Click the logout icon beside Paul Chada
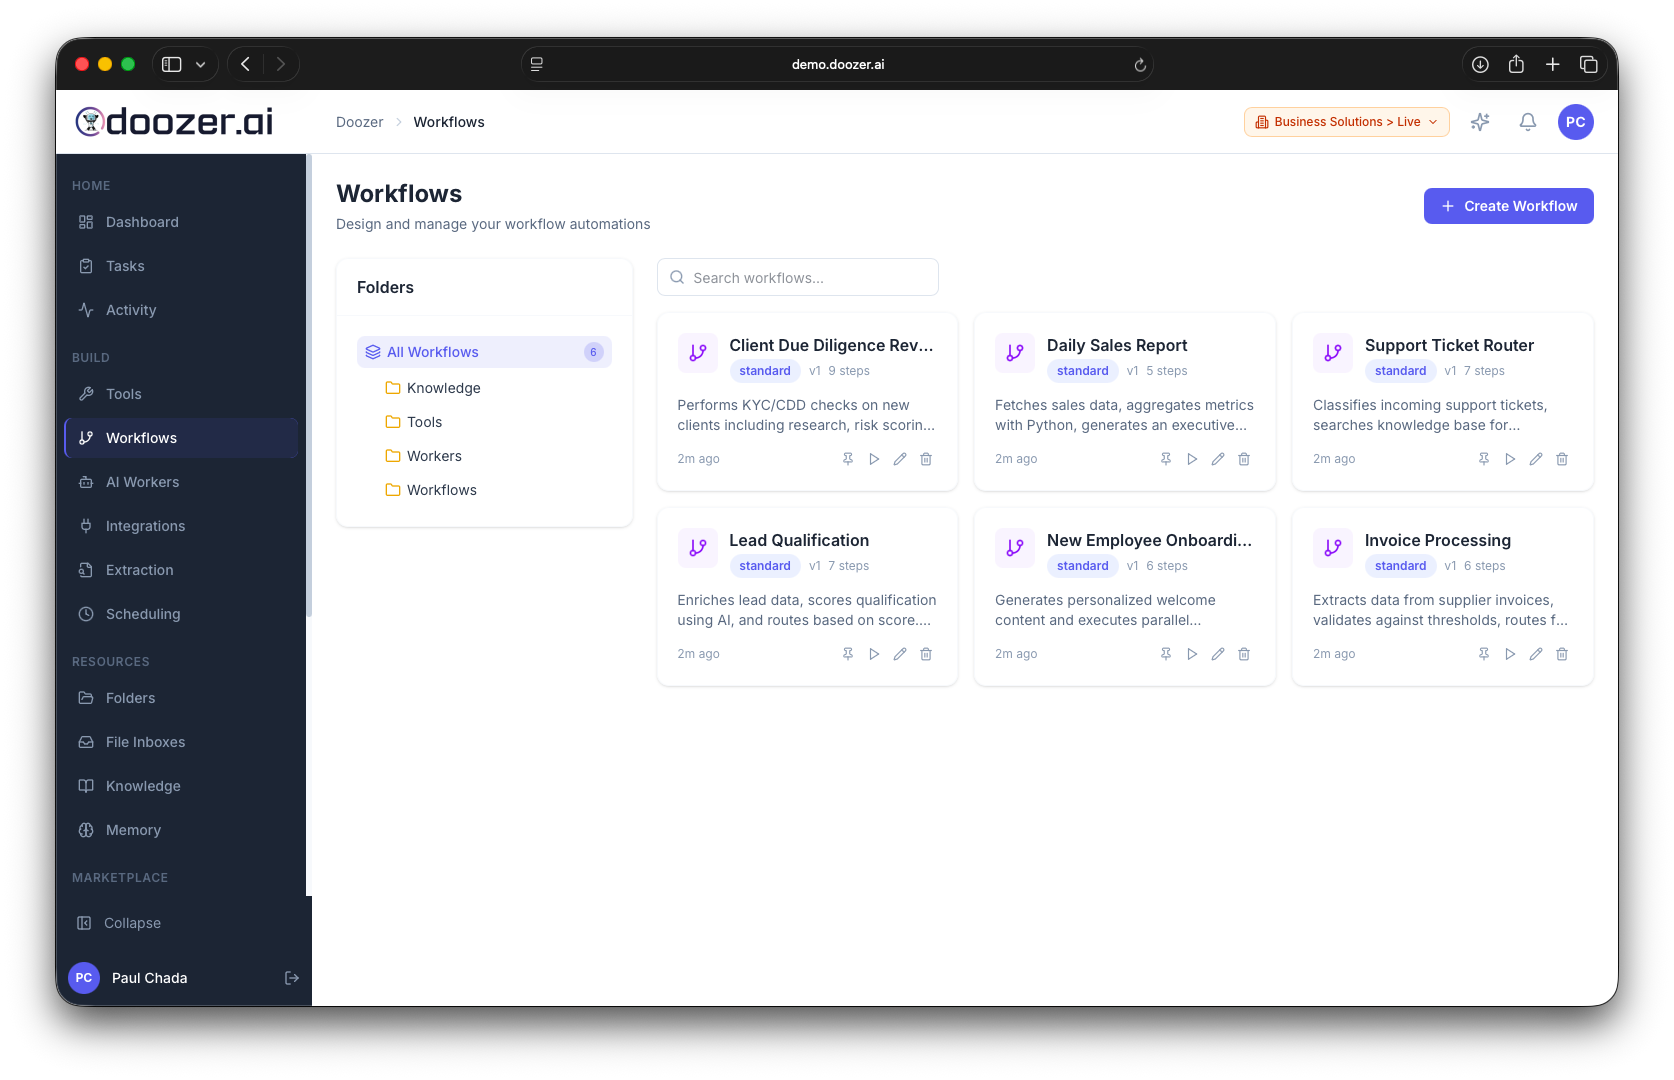This screenshot has width=1674, height=1080. 291,977
